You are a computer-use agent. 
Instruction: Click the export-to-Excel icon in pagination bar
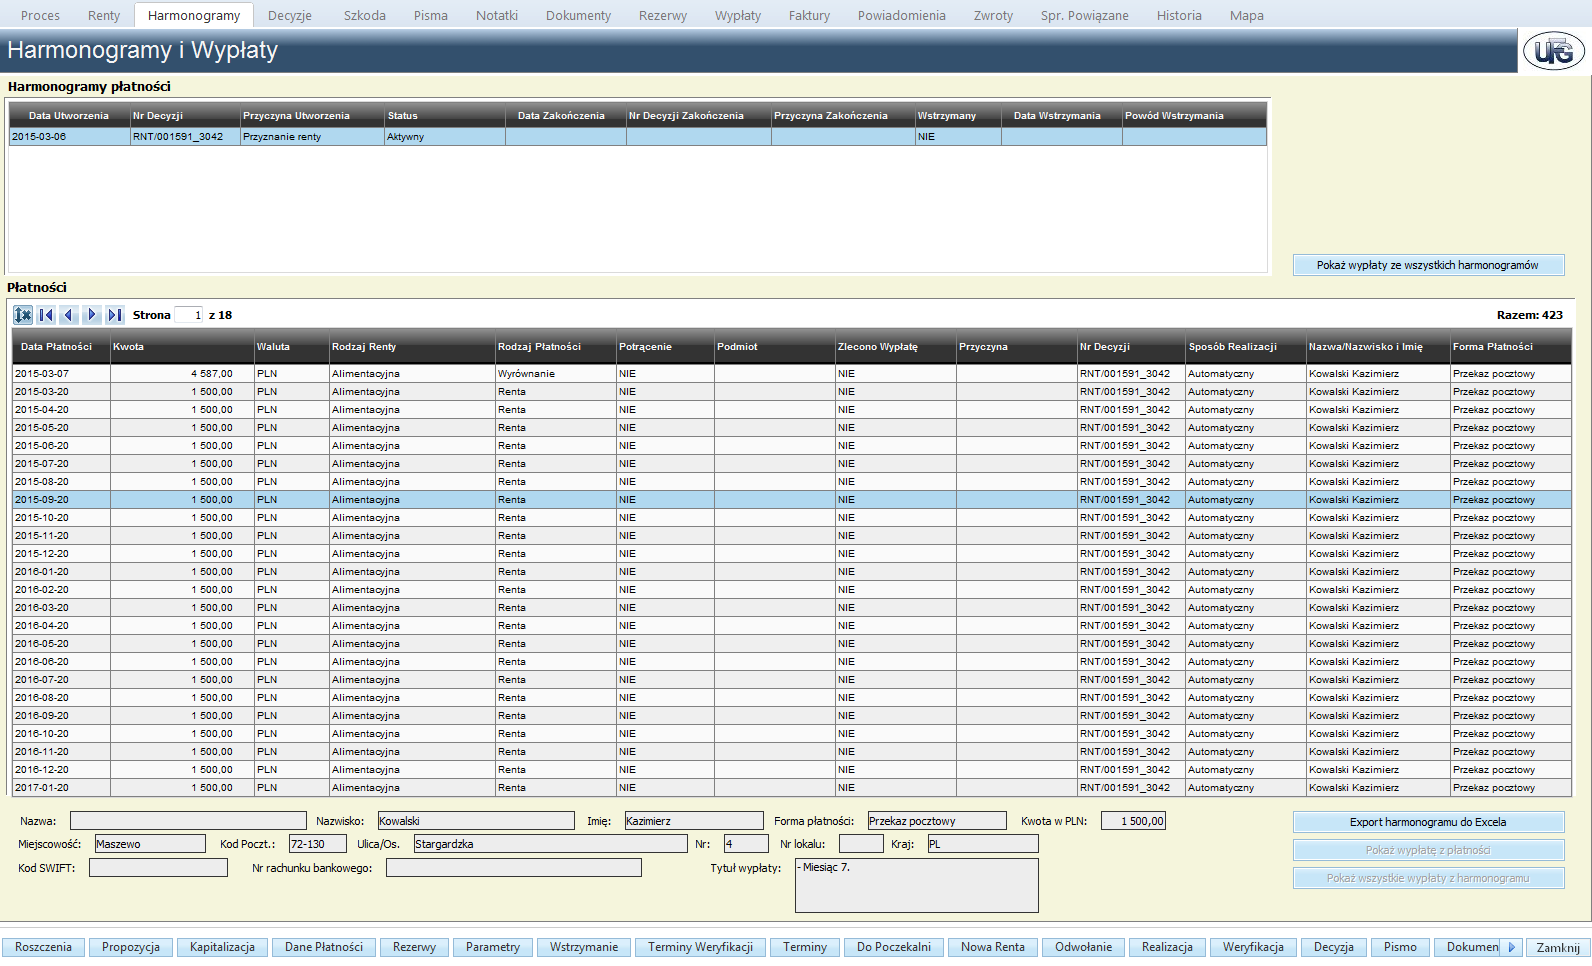23,315
